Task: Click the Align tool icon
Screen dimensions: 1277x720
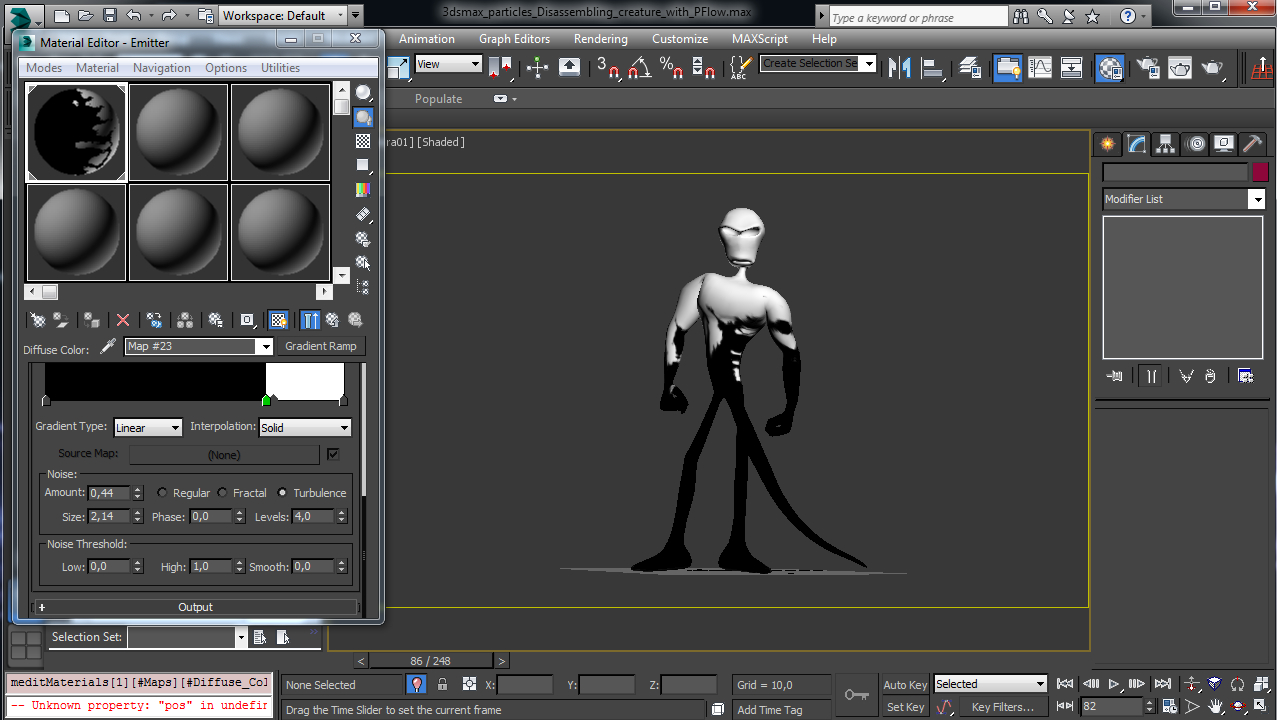Action: pyautogui.click(x=933, y=67)
